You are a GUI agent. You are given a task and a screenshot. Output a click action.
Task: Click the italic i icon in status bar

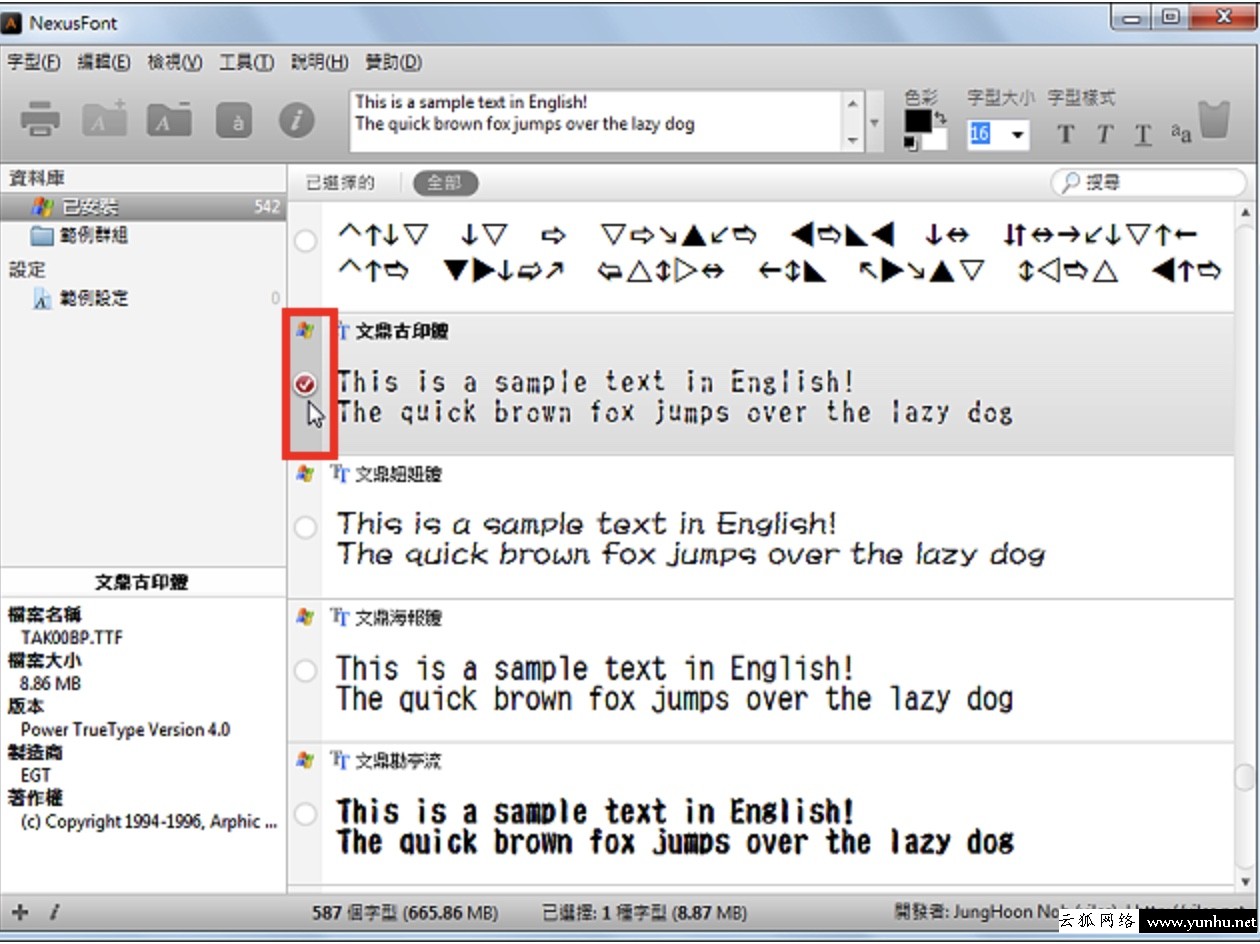click(x=53, y=912)
